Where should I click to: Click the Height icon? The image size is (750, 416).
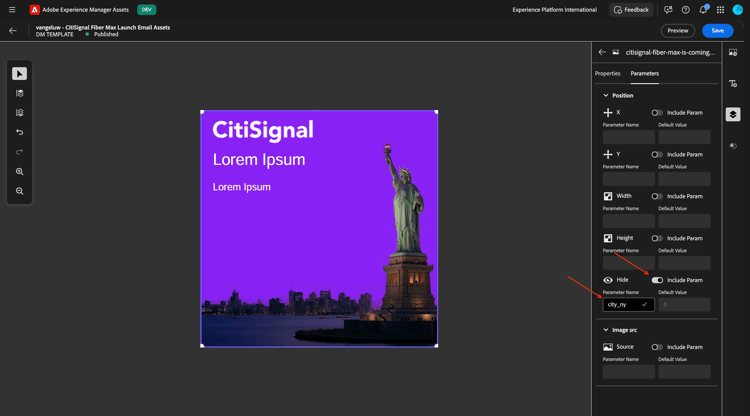(x=608, y=238)
